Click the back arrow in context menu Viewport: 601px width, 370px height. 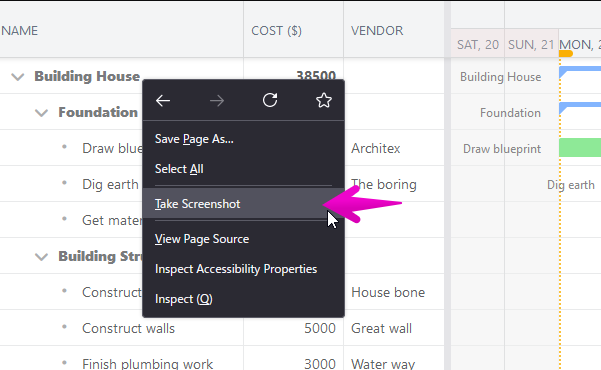click(163, 101)
